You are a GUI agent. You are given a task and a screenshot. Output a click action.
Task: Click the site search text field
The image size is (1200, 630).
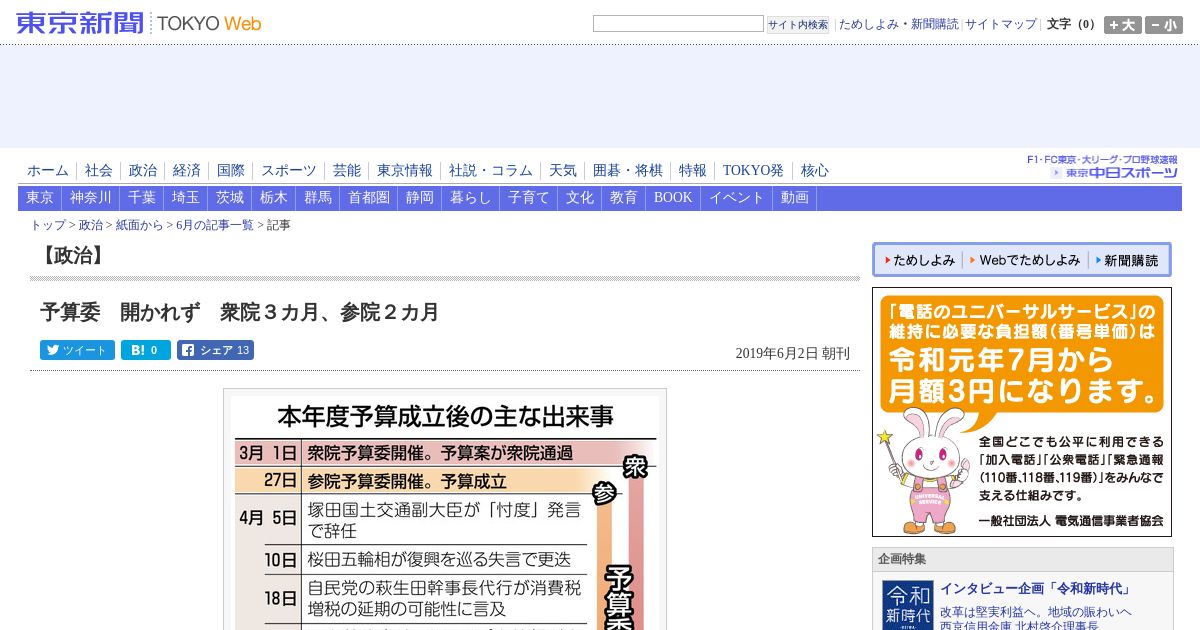pos(678,24)
